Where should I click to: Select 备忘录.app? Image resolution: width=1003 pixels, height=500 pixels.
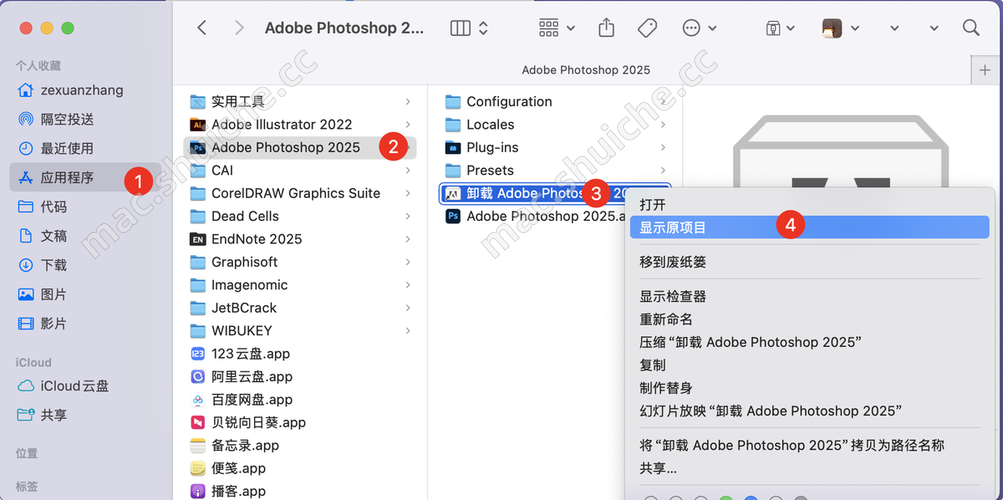point(300,446)
